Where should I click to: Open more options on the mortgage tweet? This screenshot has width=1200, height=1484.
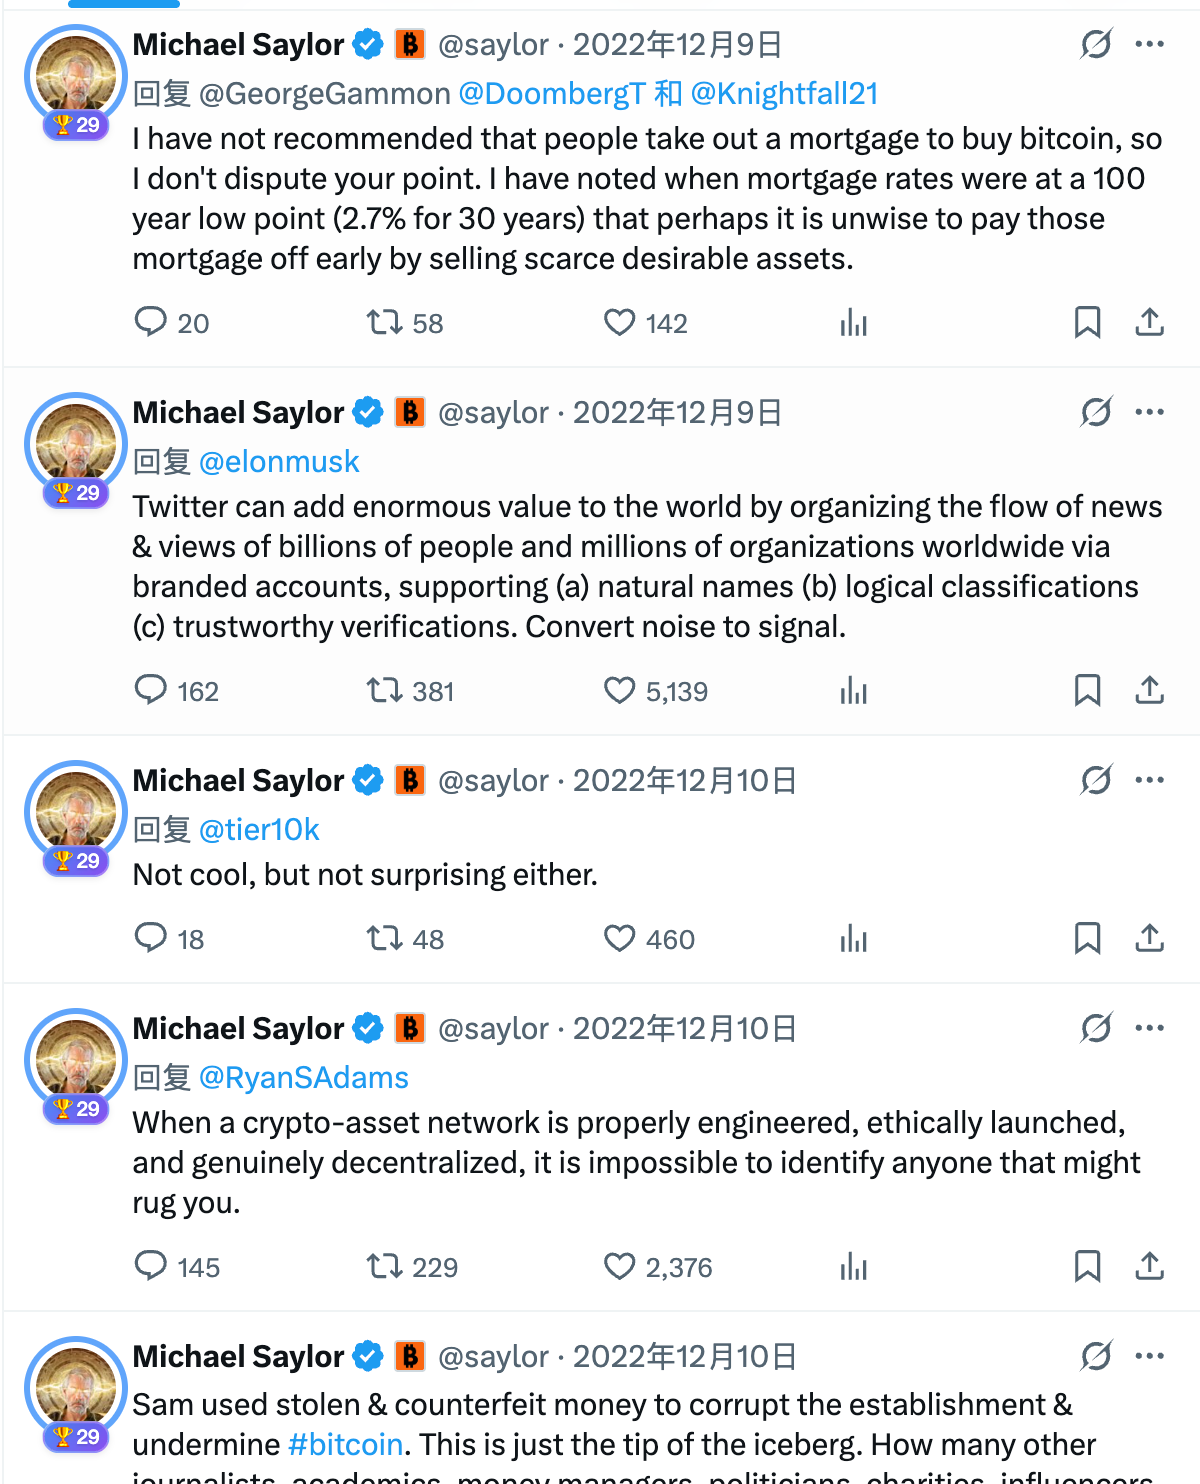coord(1149,44)
